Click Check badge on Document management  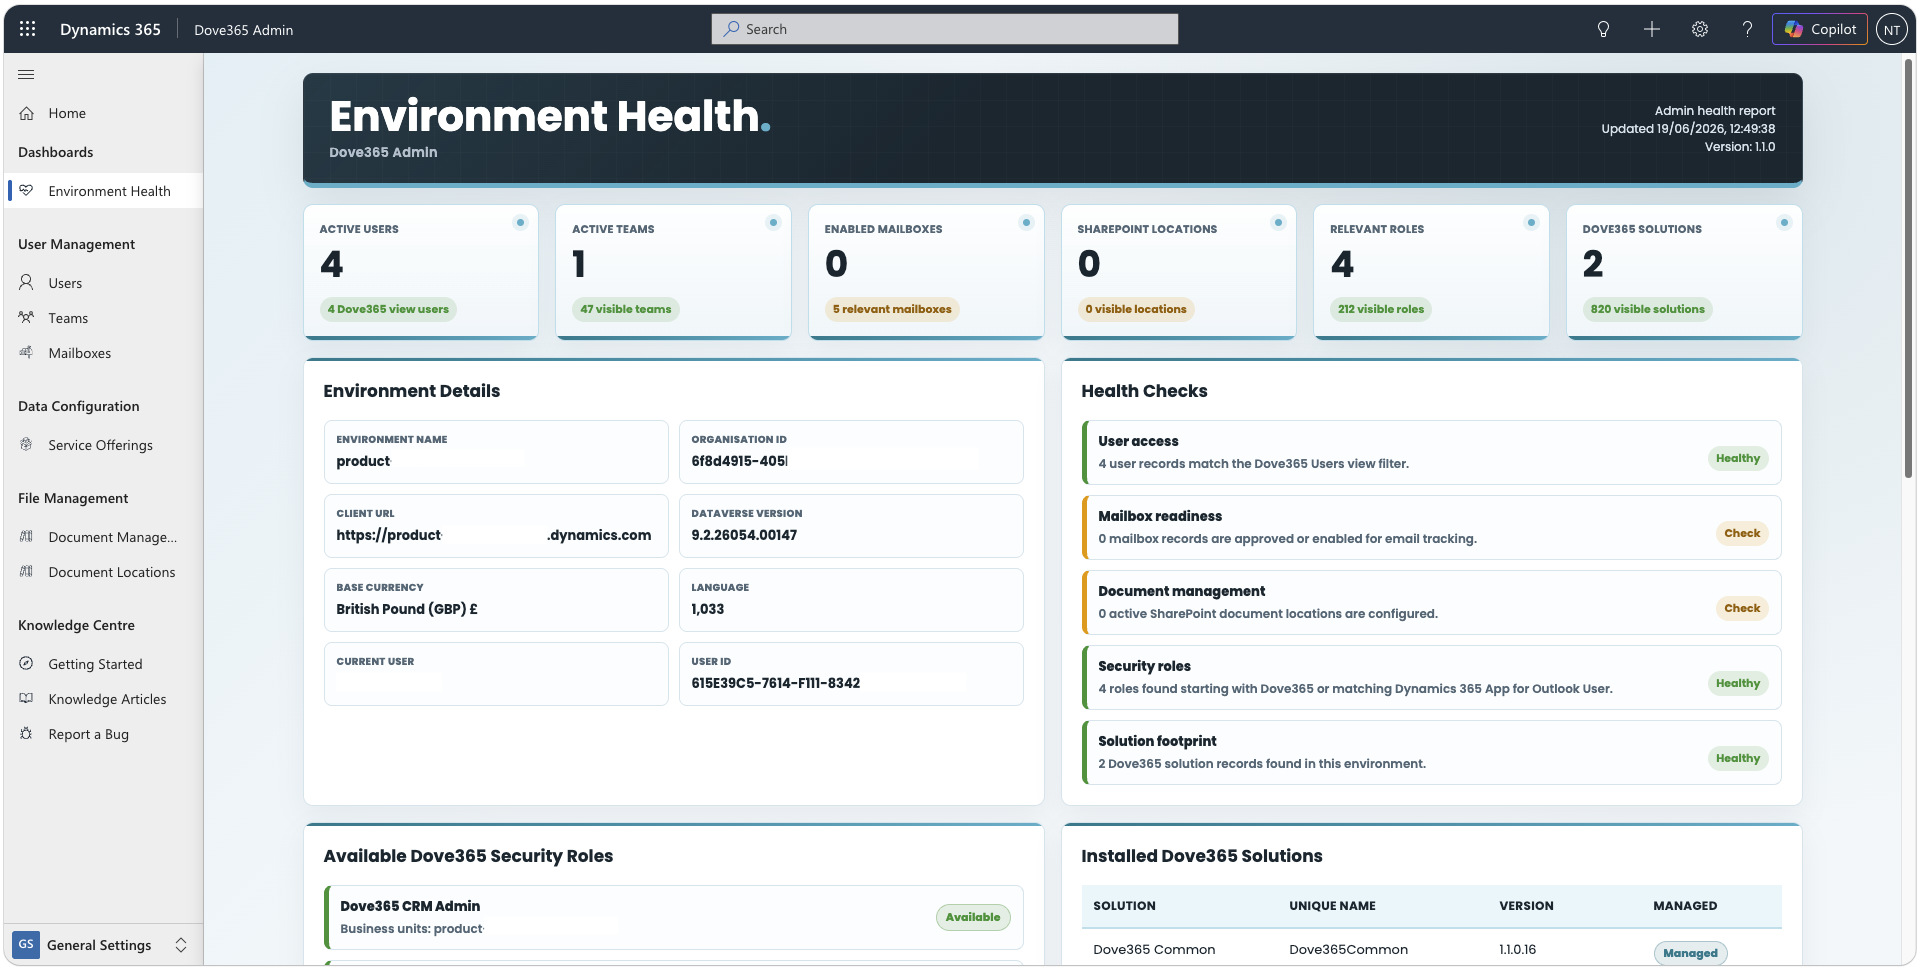(x=1742, y=608)
